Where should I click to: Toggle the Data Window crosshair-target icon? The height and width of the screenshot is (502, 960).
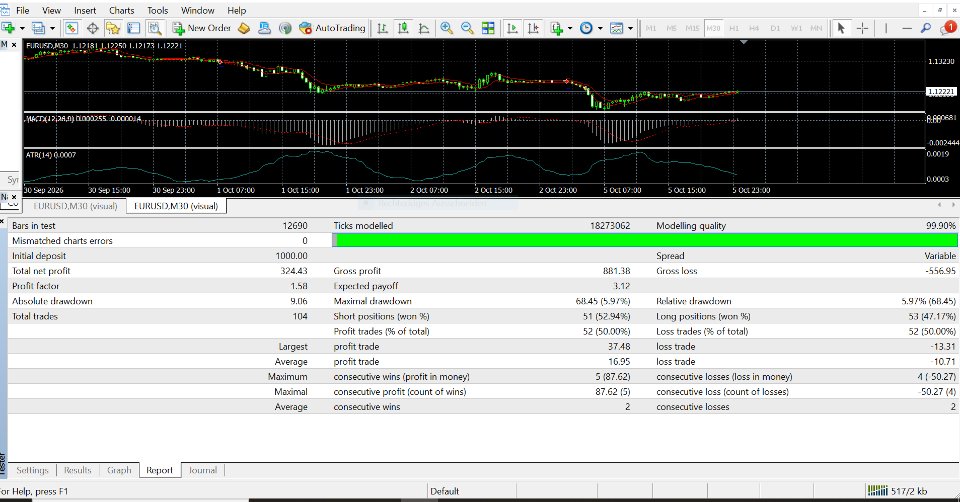coord(92,28)
